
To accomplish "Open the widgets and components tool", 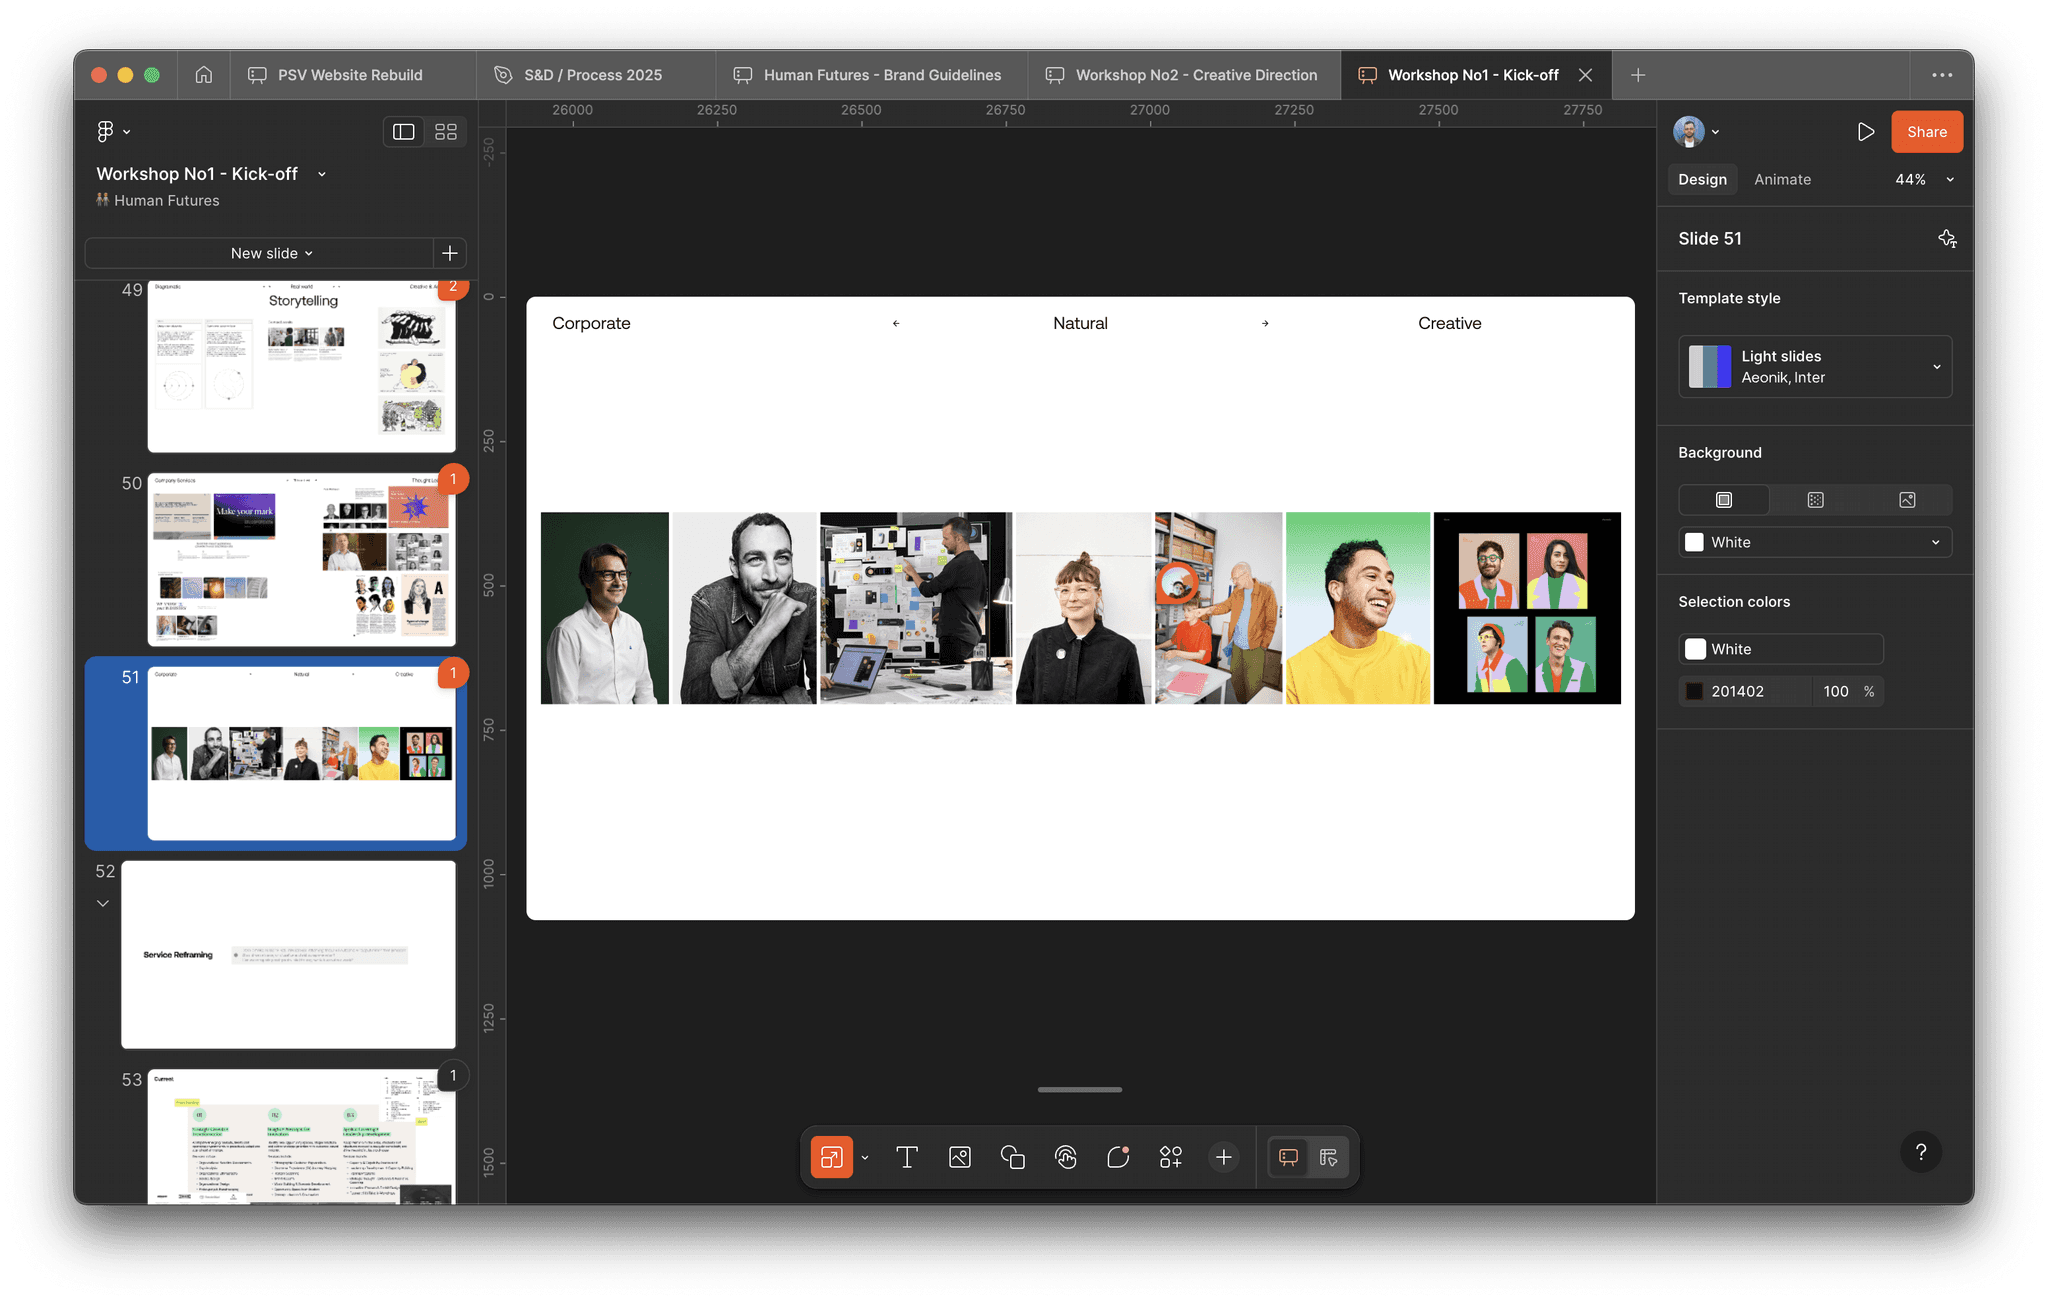I will 1171,1157.
